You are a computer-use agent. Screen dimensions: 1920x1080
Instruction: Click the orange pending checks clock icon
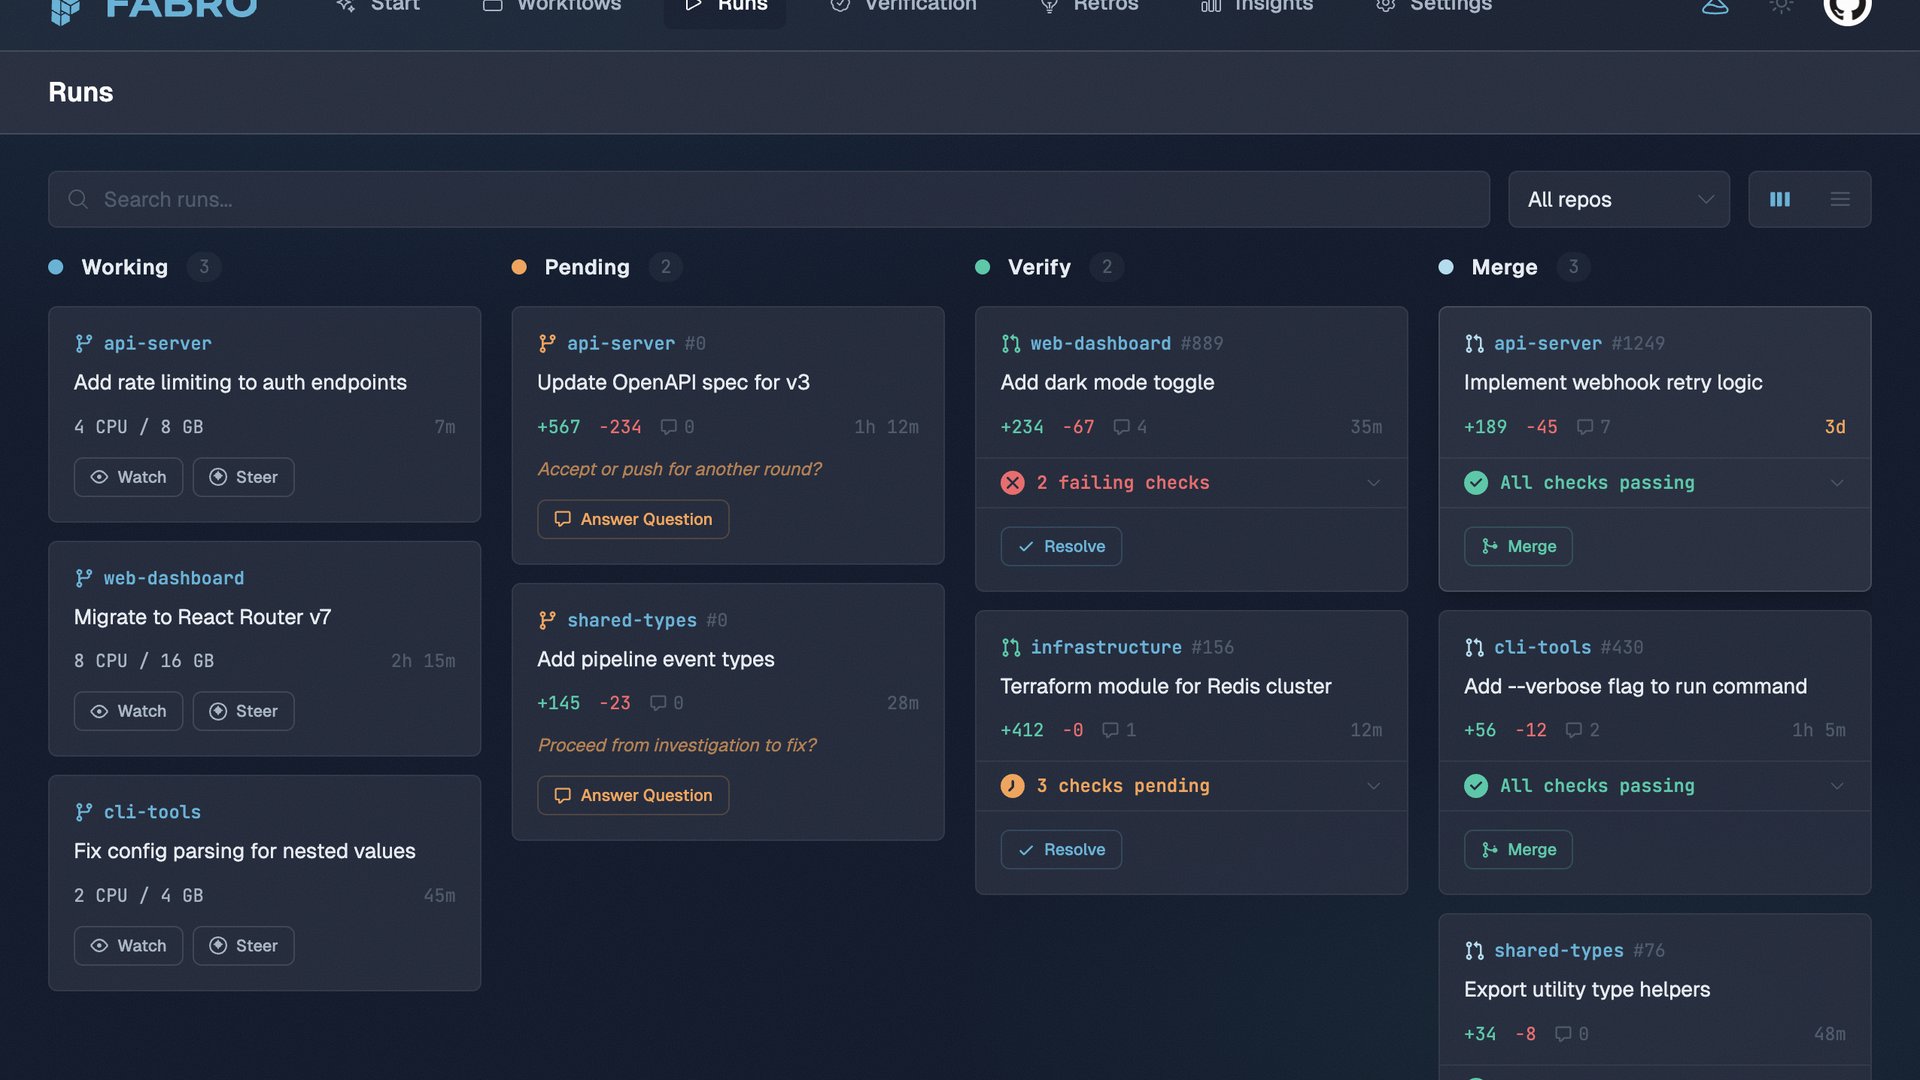coord(1012,786)
